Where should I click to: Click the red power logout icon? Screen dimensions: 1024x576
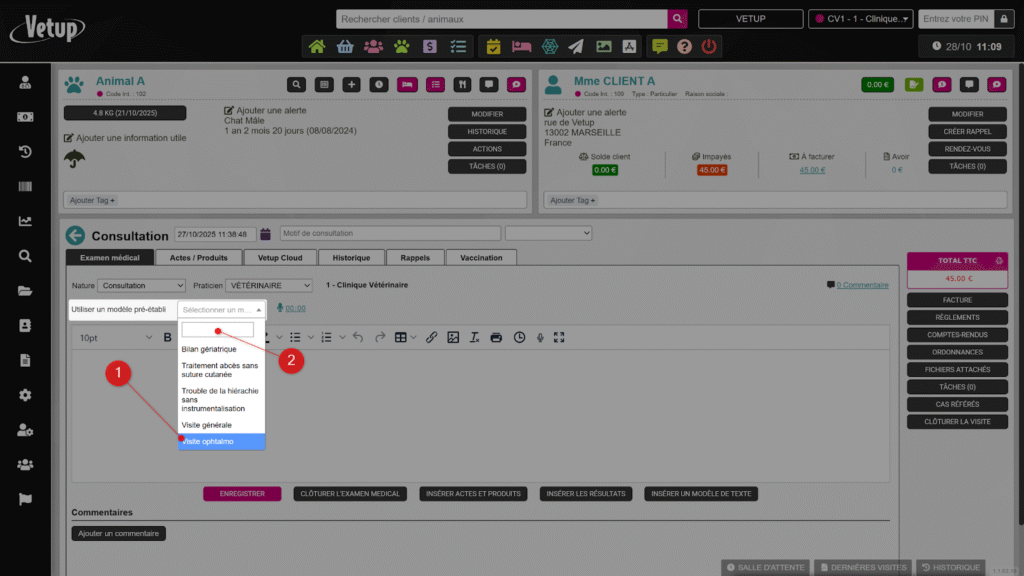click(x=709, y=46)
